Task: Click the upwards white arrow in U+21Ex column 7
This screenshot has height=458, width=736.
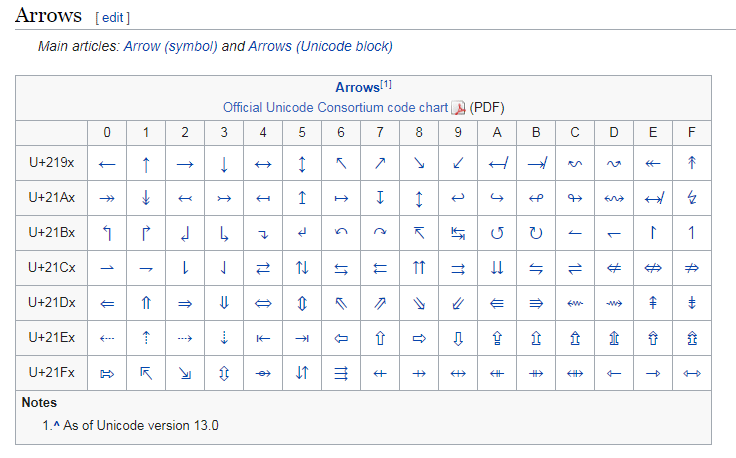Action: coord(380,338)
